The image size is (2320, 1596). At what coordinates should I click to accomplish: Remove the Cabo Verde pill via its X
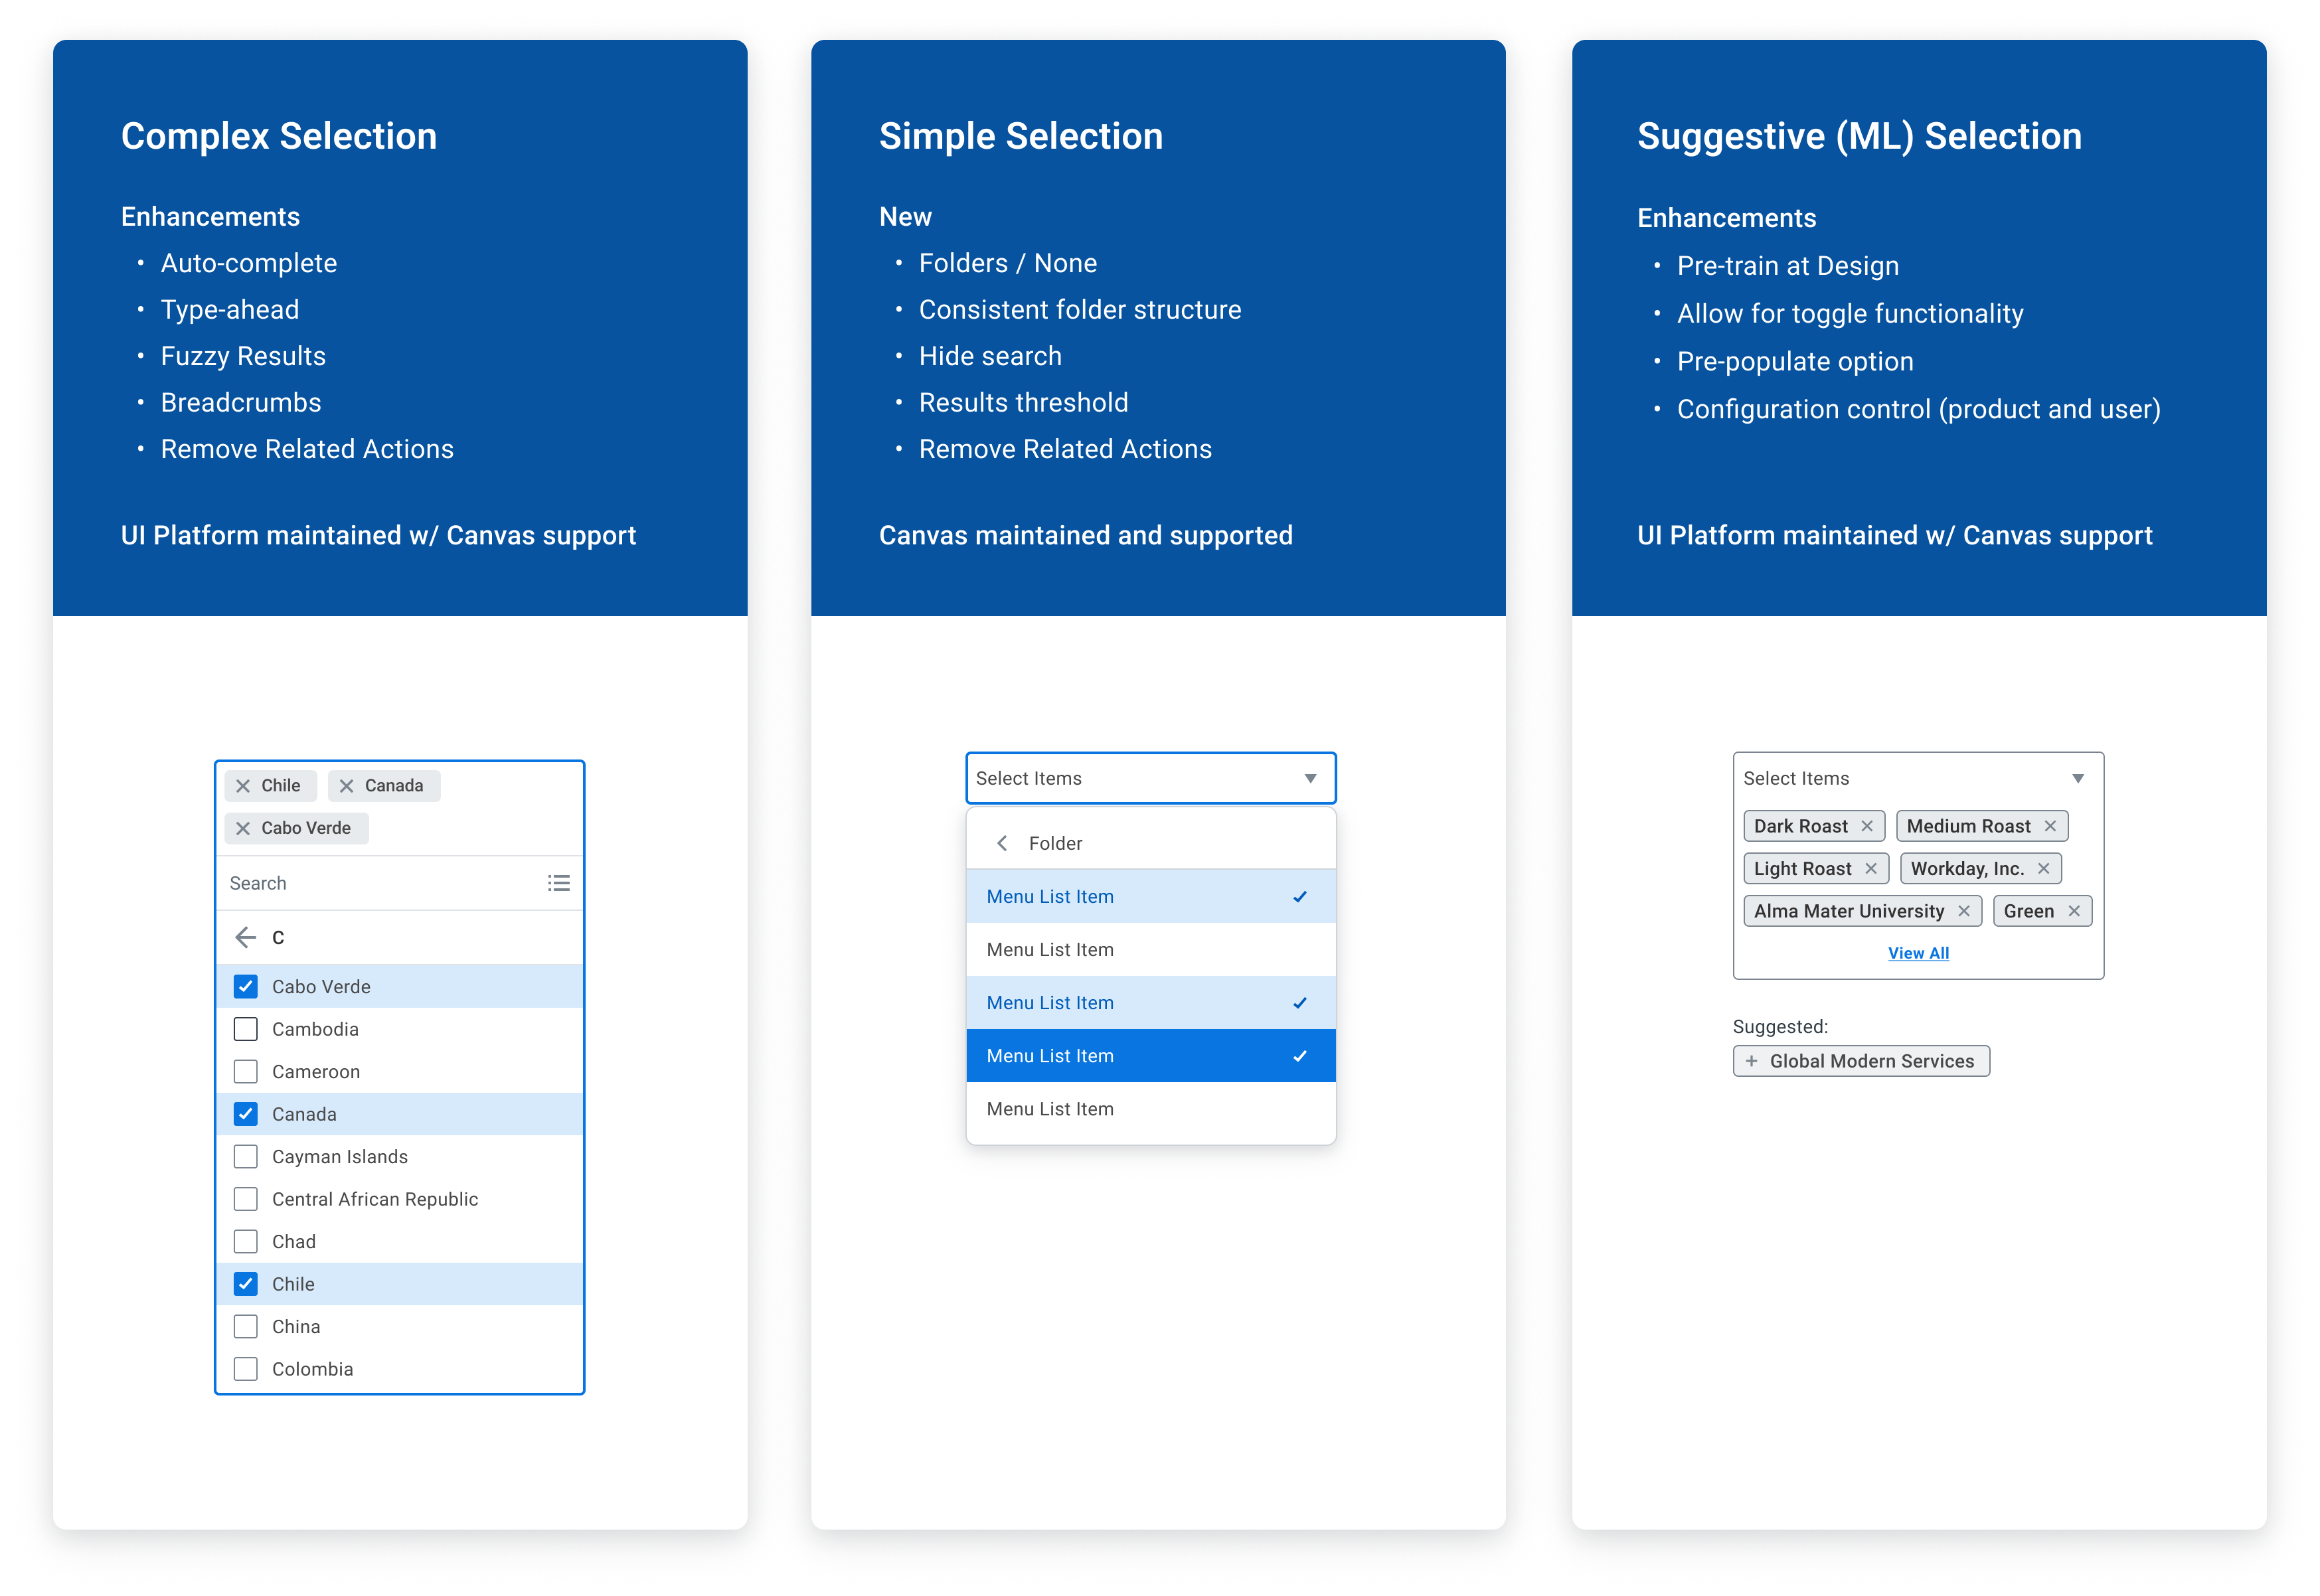pyautogui.click(x=243, y=828)
